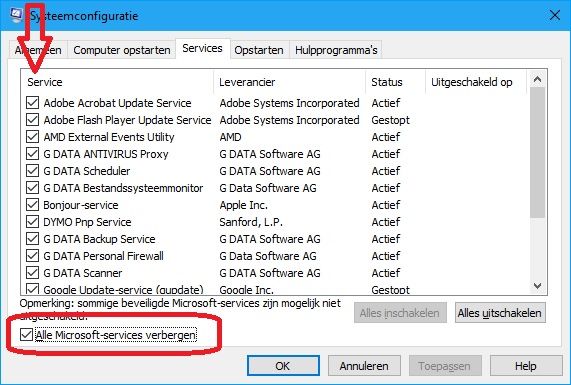
Task: Uncheck DYMO Pnp Service
Action: click(32, 222)
